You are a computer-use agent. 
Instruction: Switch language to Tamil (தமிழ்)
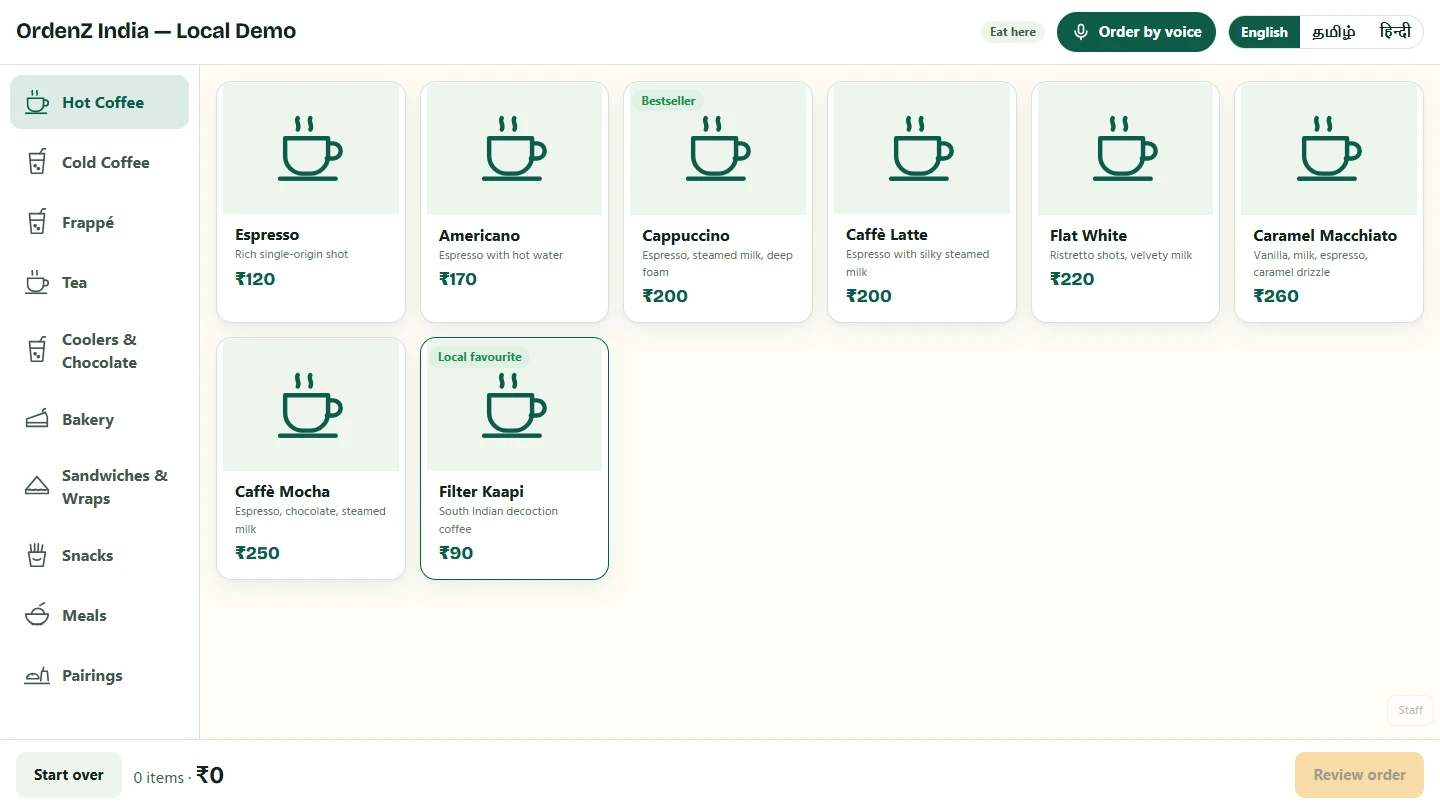[1334, 32]
